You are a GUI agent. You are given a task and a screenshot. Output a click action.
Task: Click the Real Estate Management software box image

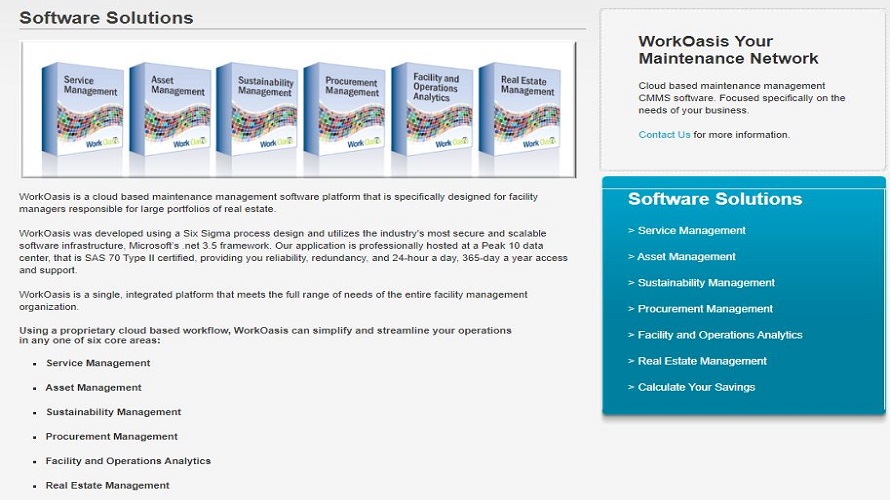(x=520, y=109)
